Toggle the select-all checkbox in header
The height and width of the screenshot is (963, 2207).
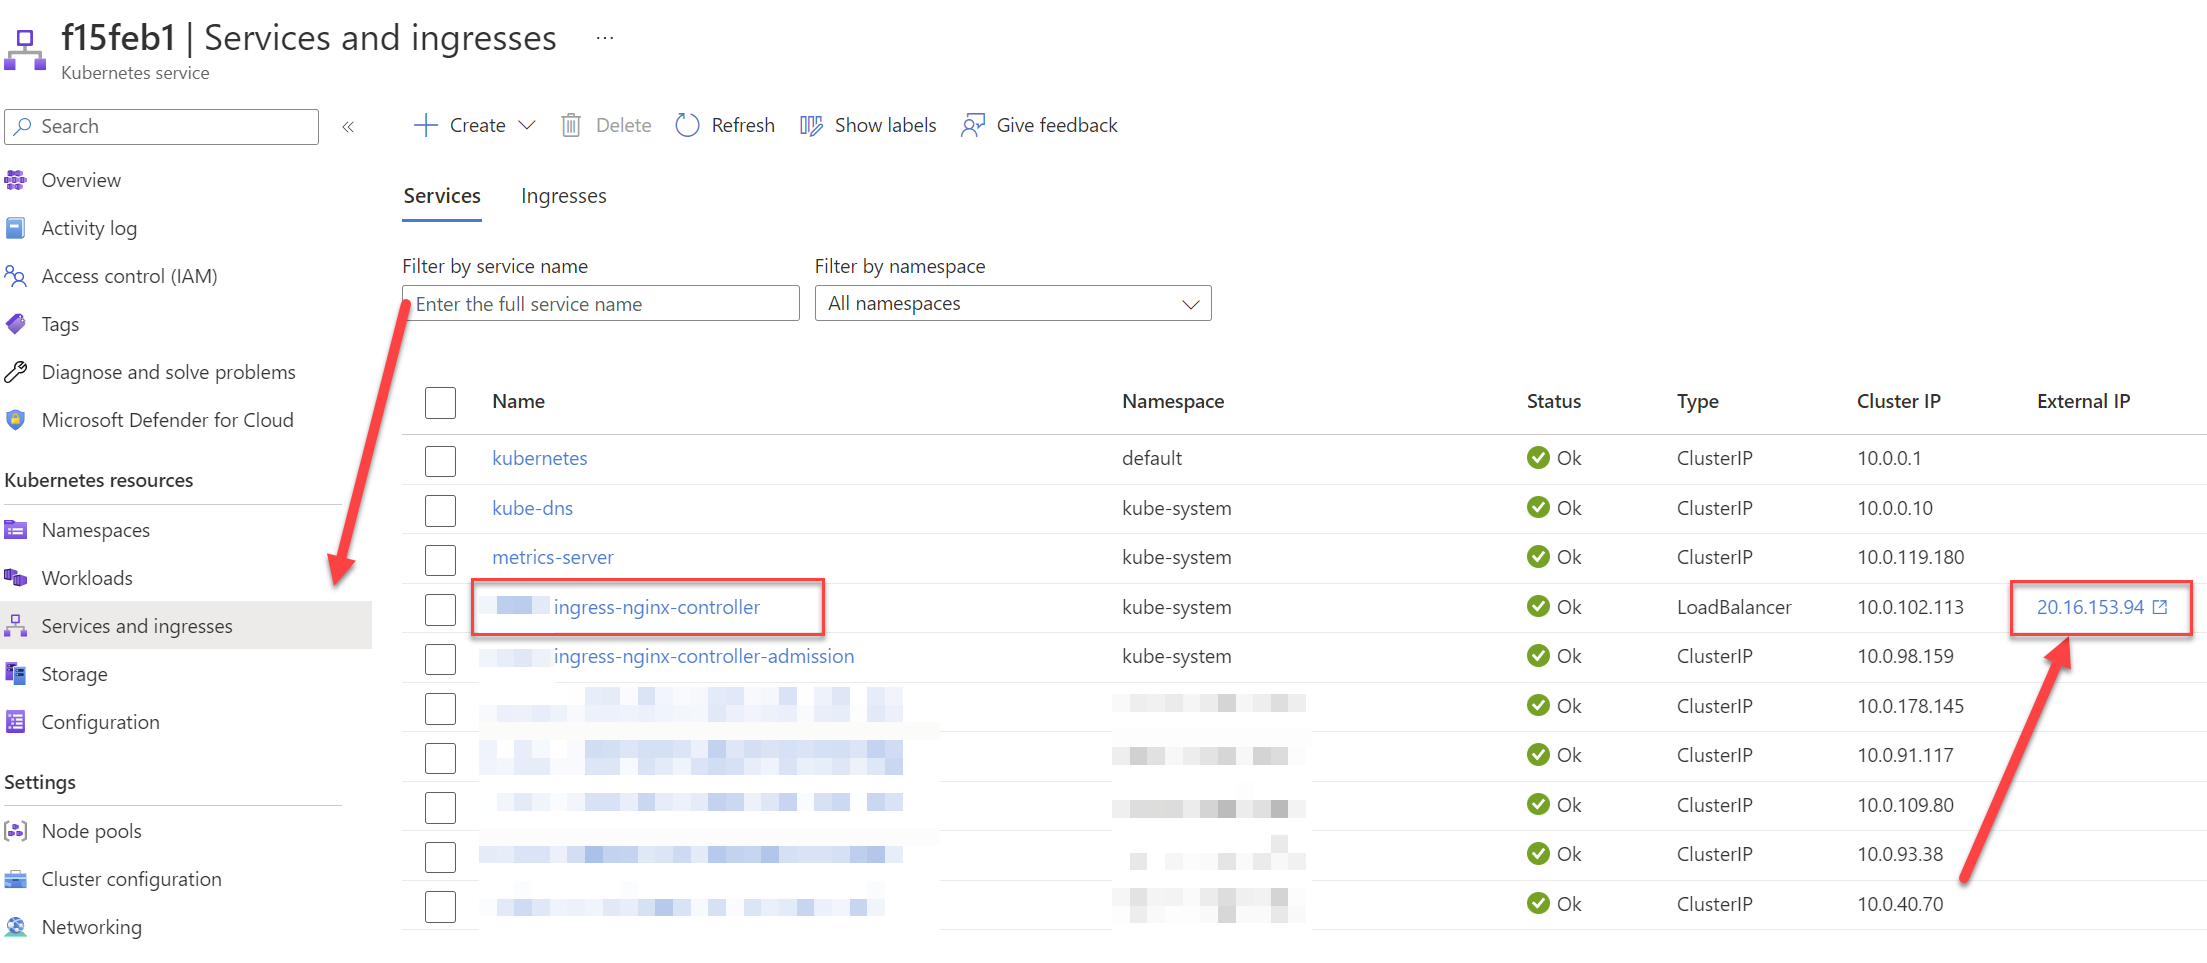[440, 402]
